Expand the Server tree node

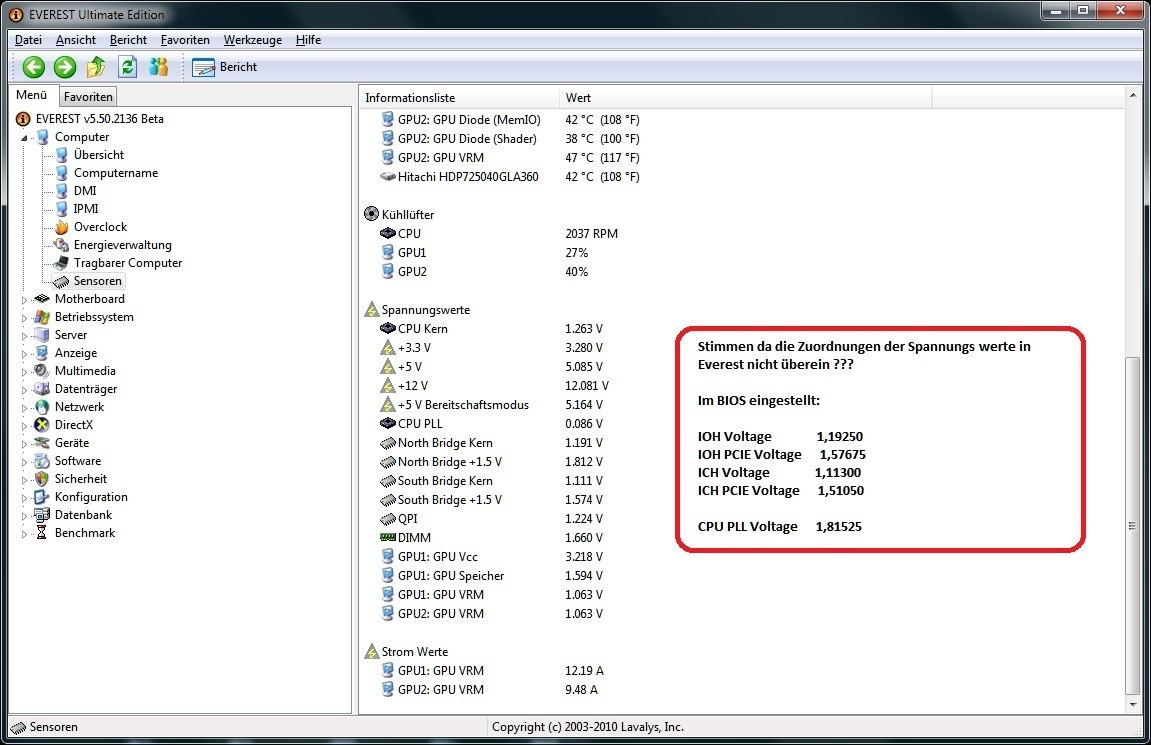click(x=24, y=335)
